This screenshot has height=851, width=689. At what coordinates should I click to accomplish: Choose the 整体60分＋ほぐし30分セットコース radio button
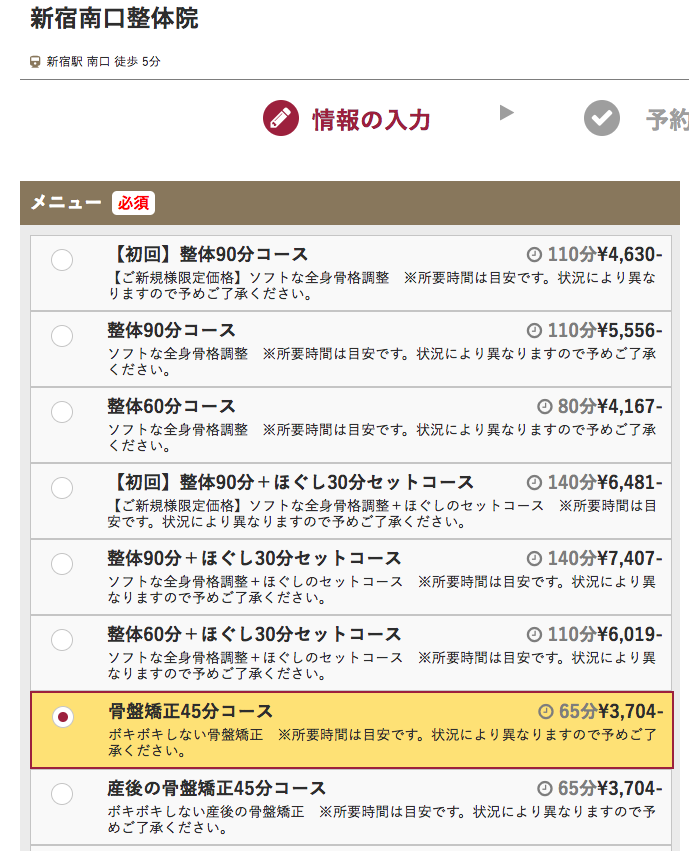[x=62, y=640]
